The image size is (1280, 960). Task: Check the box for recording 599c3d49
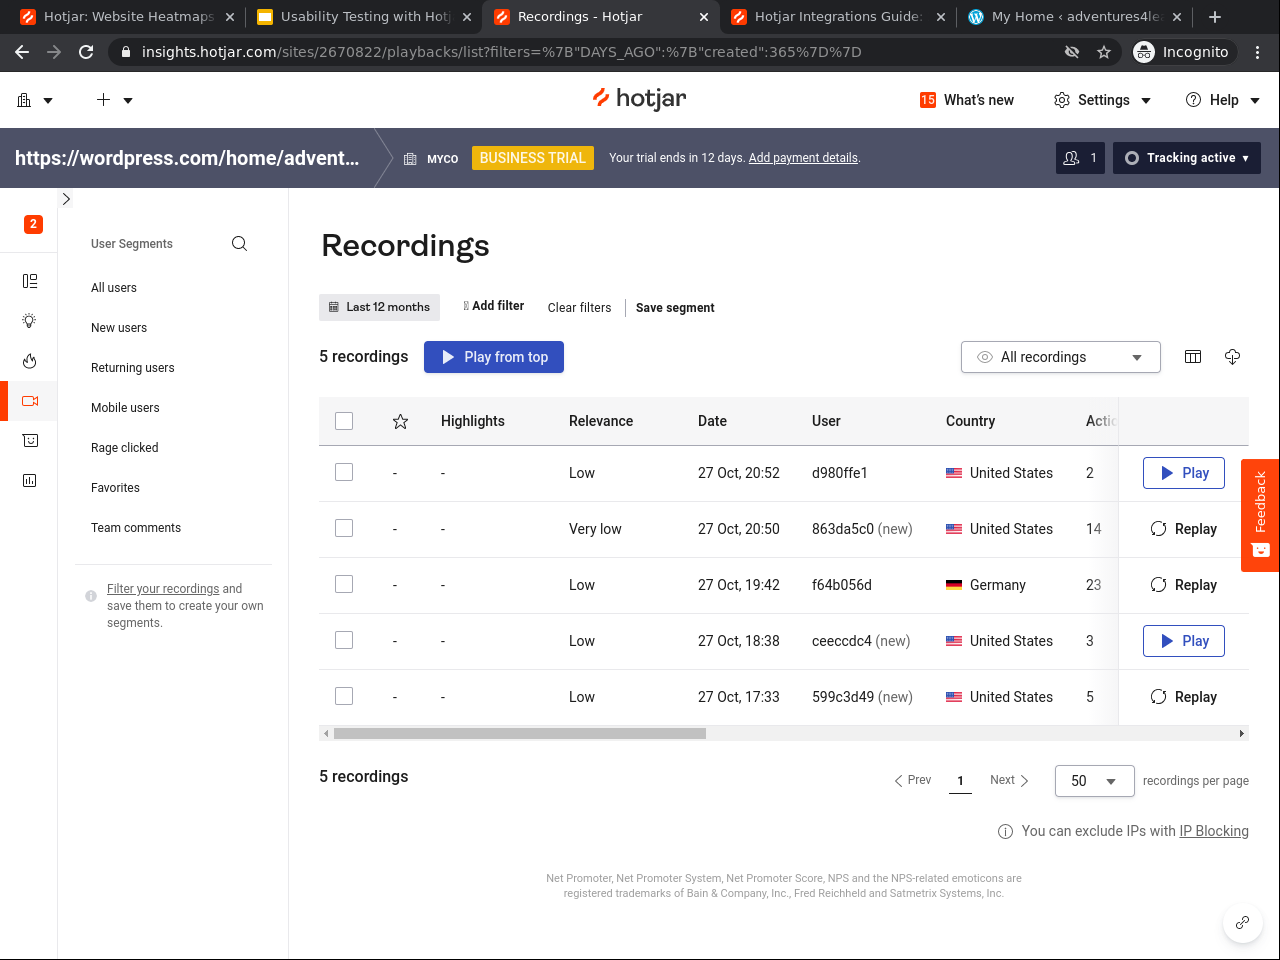(344, 696)
